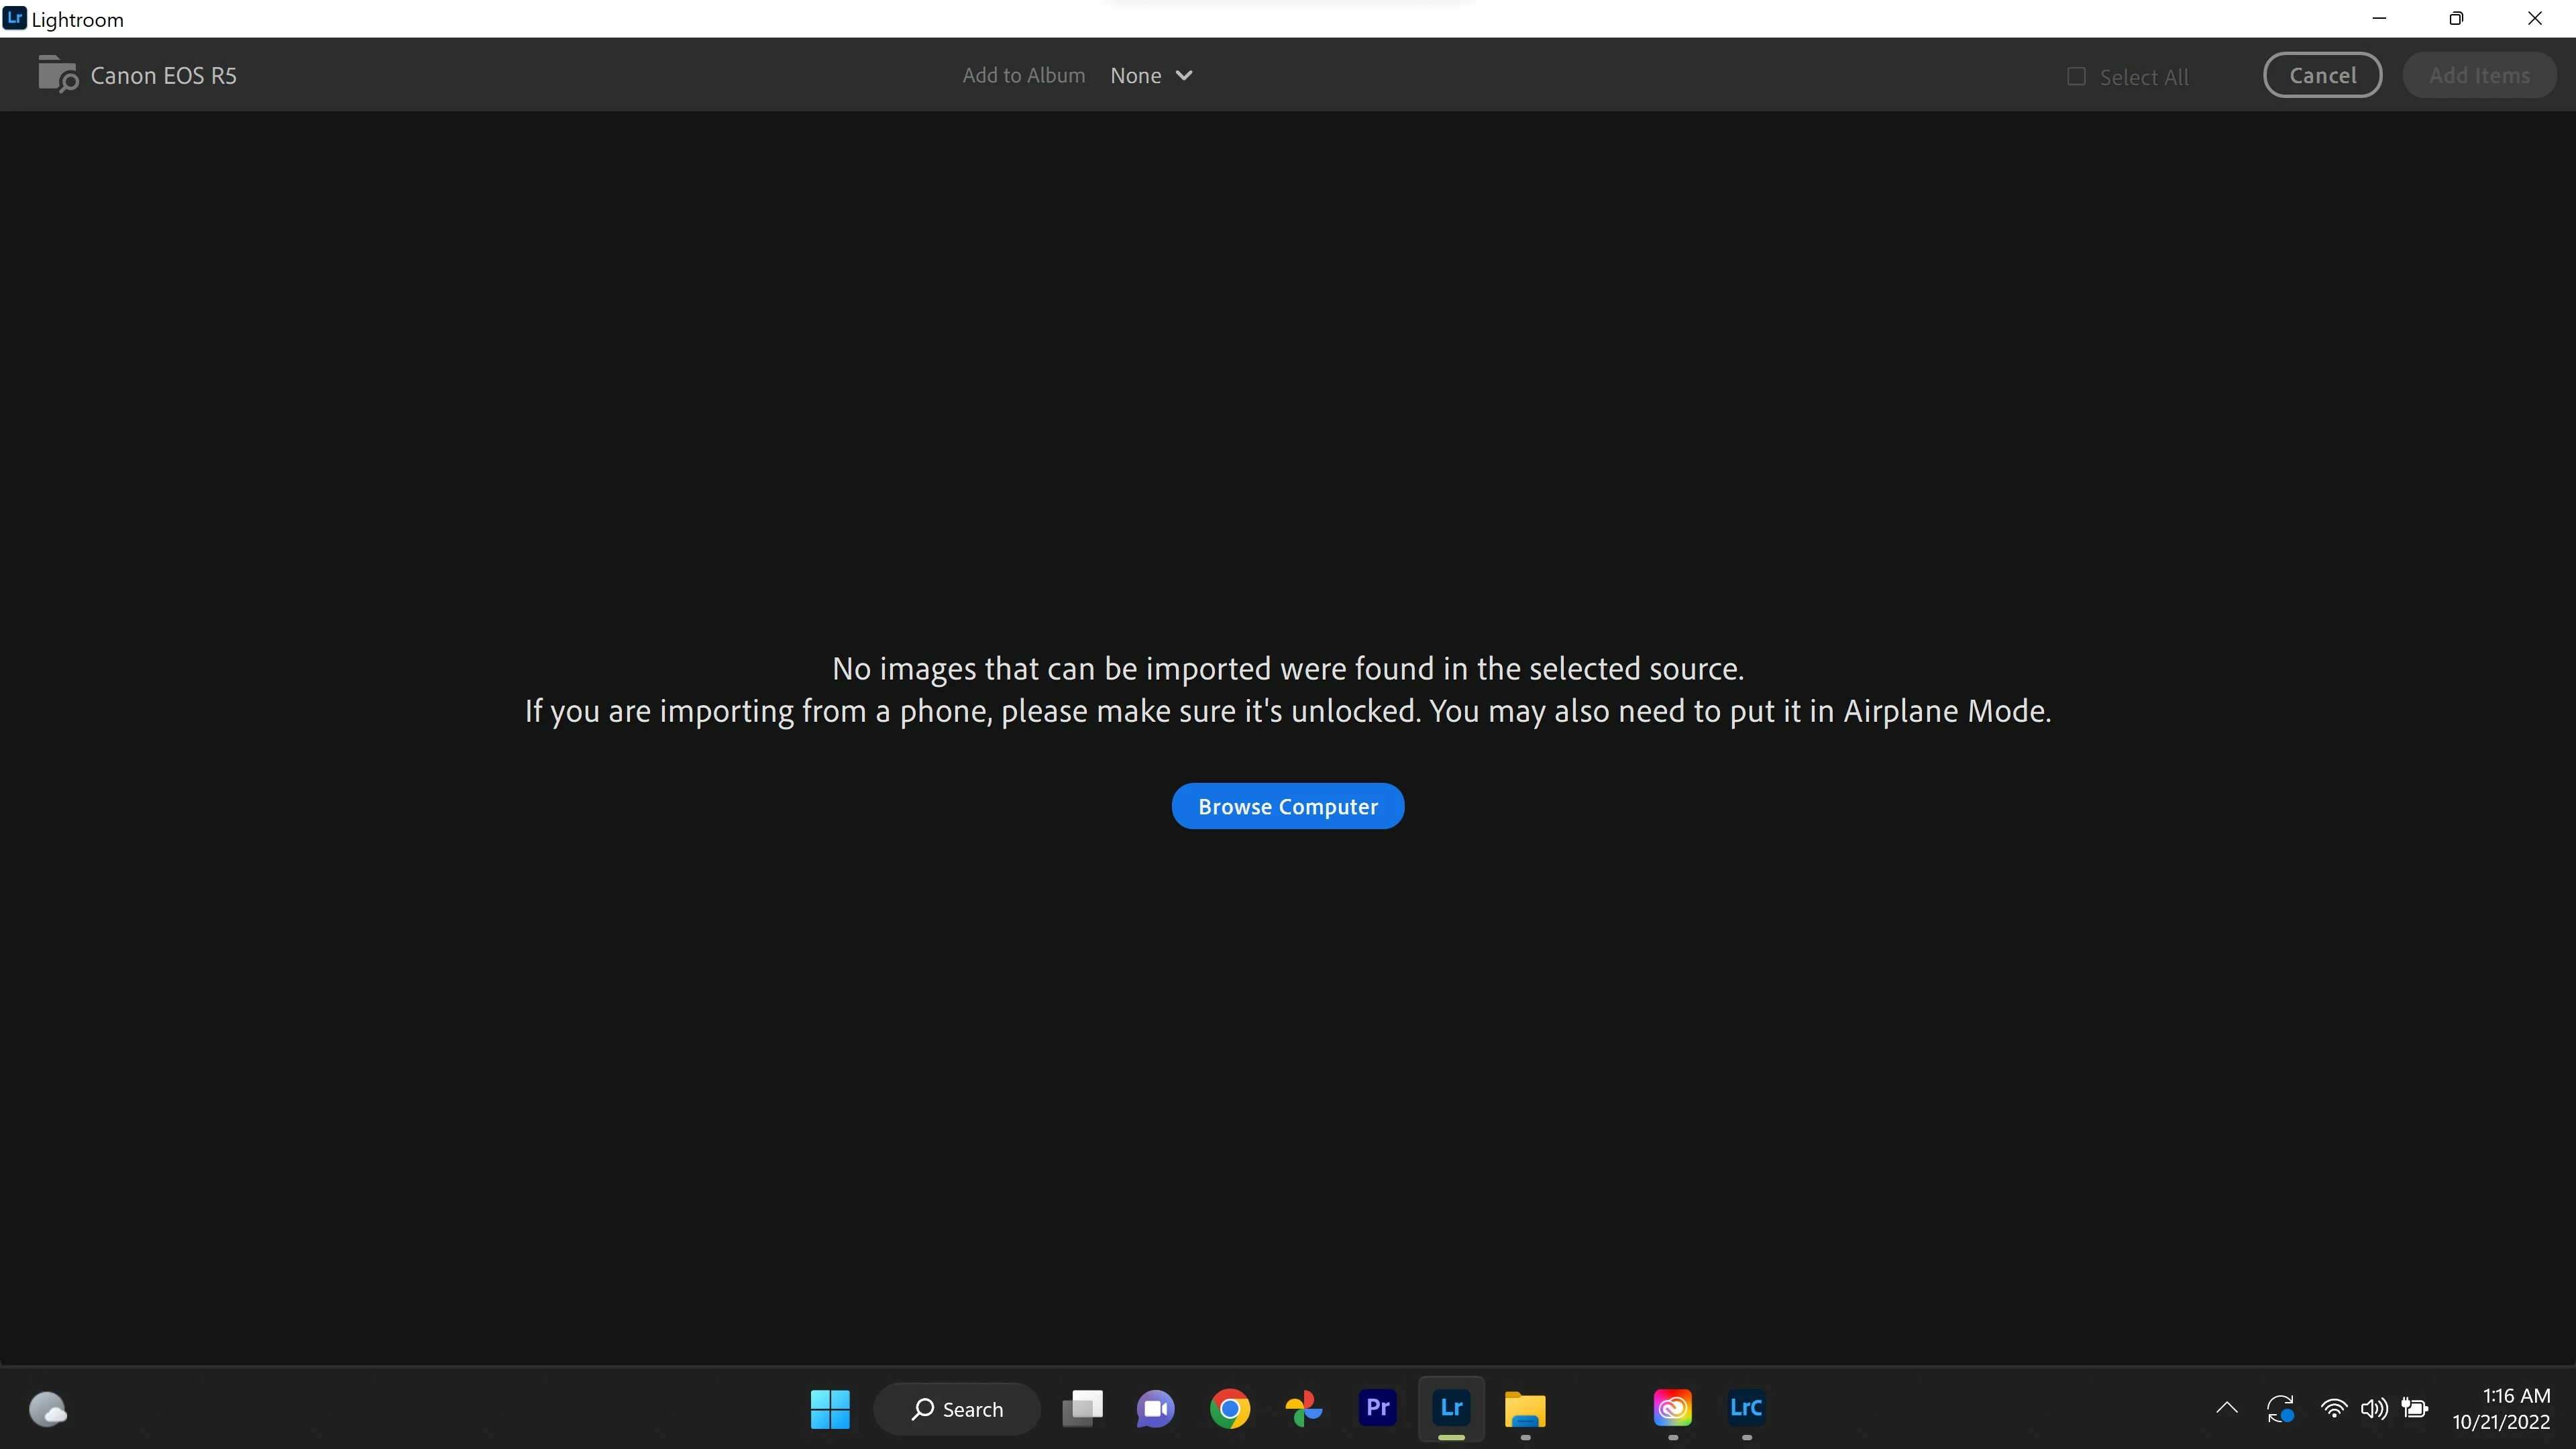Open the Add to Album dropdown

1151,76
